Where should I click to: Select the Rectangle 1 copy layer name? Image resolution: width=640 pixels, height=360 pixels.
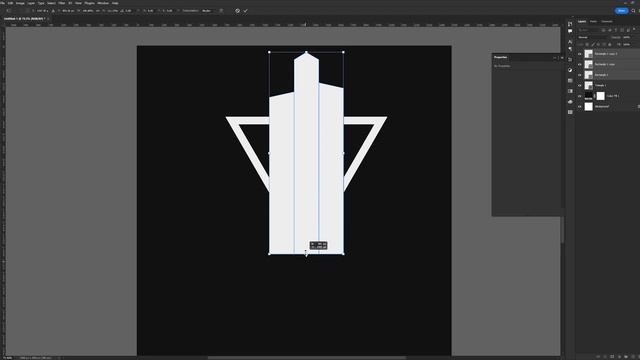[x=604, y=64]
